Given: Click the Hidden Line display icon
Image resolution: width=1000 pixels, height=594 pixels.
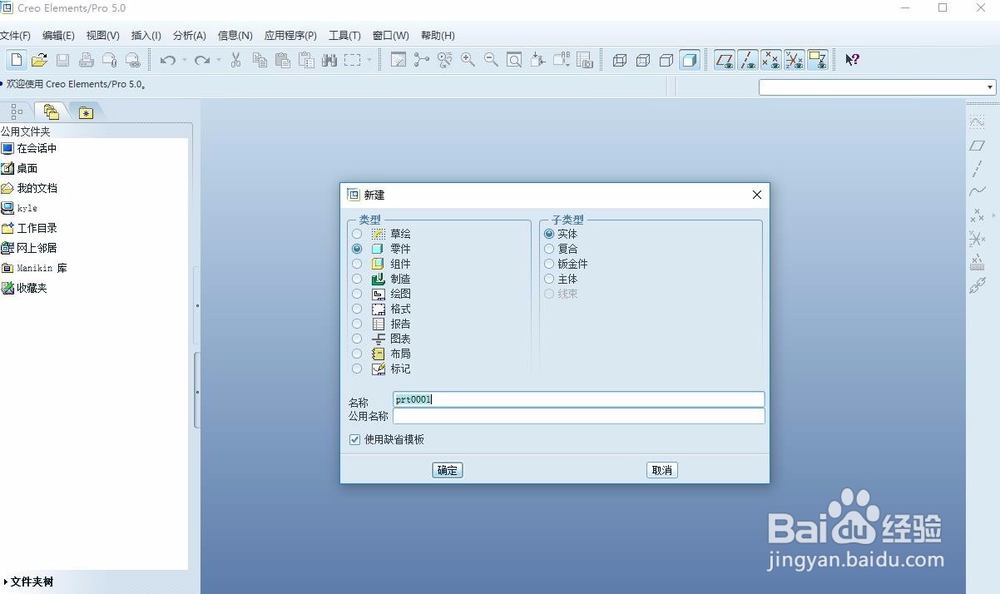Looking at the screenshot, I should tap(643, 60).
